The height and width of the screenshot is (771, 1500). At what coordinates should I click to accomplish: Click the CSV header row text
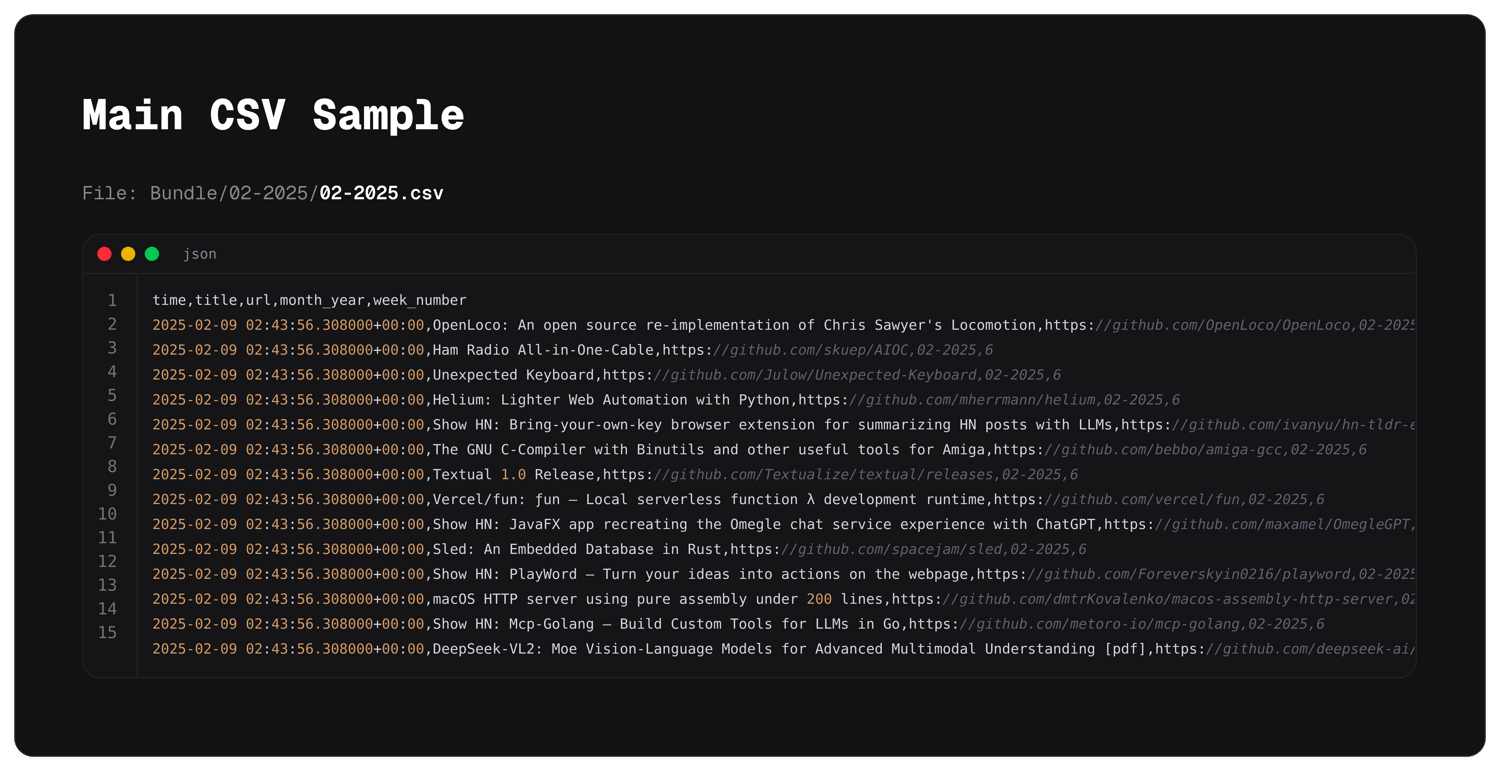click(309, 300)
